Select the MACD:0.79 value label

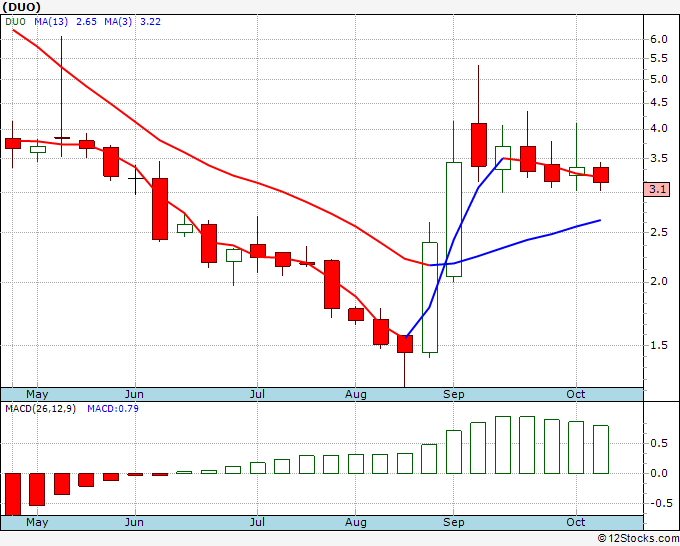point(113,409)
